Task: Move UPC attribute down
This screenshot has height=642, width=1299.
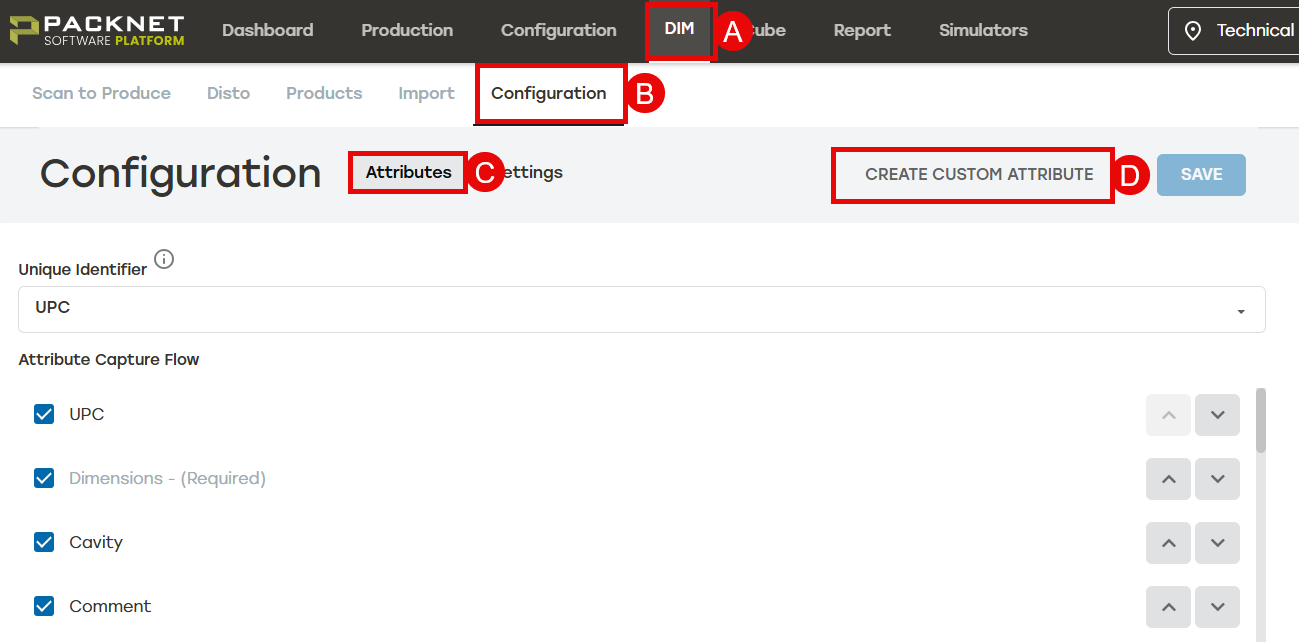Action: click(1217, 415)
